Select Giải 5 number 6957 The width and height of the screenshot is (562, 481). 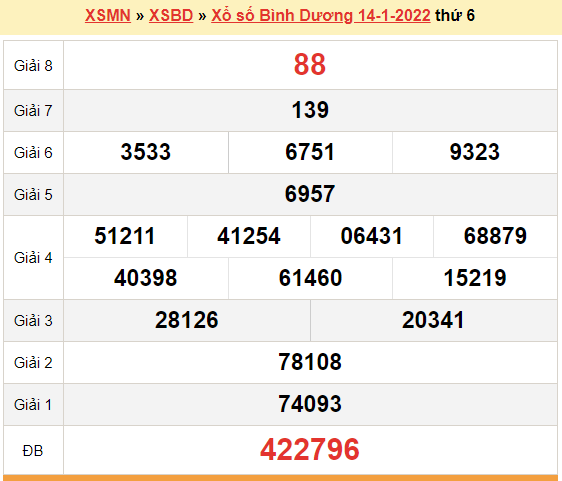(x=310, y=194)
